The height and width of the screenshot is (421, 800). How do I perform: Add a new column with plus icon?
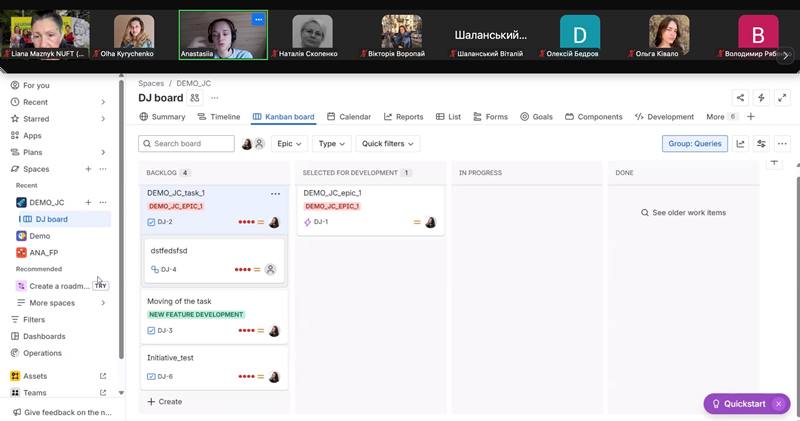774,163
